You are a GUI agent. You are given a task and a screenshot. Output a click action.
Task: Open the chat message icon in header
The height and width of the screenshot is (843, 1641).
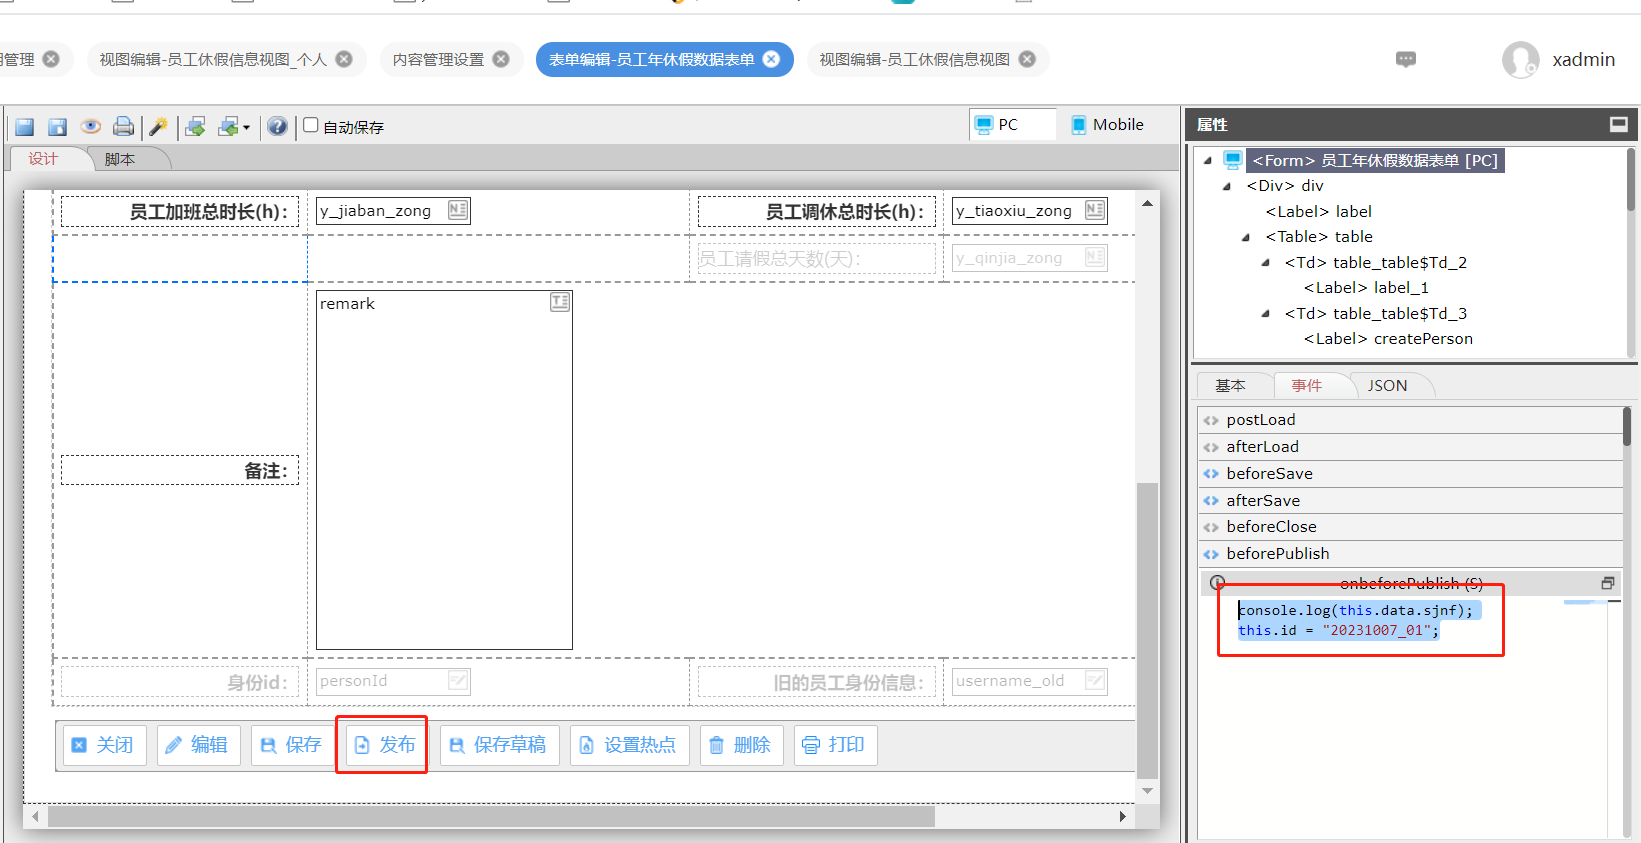pos(1406,59)
